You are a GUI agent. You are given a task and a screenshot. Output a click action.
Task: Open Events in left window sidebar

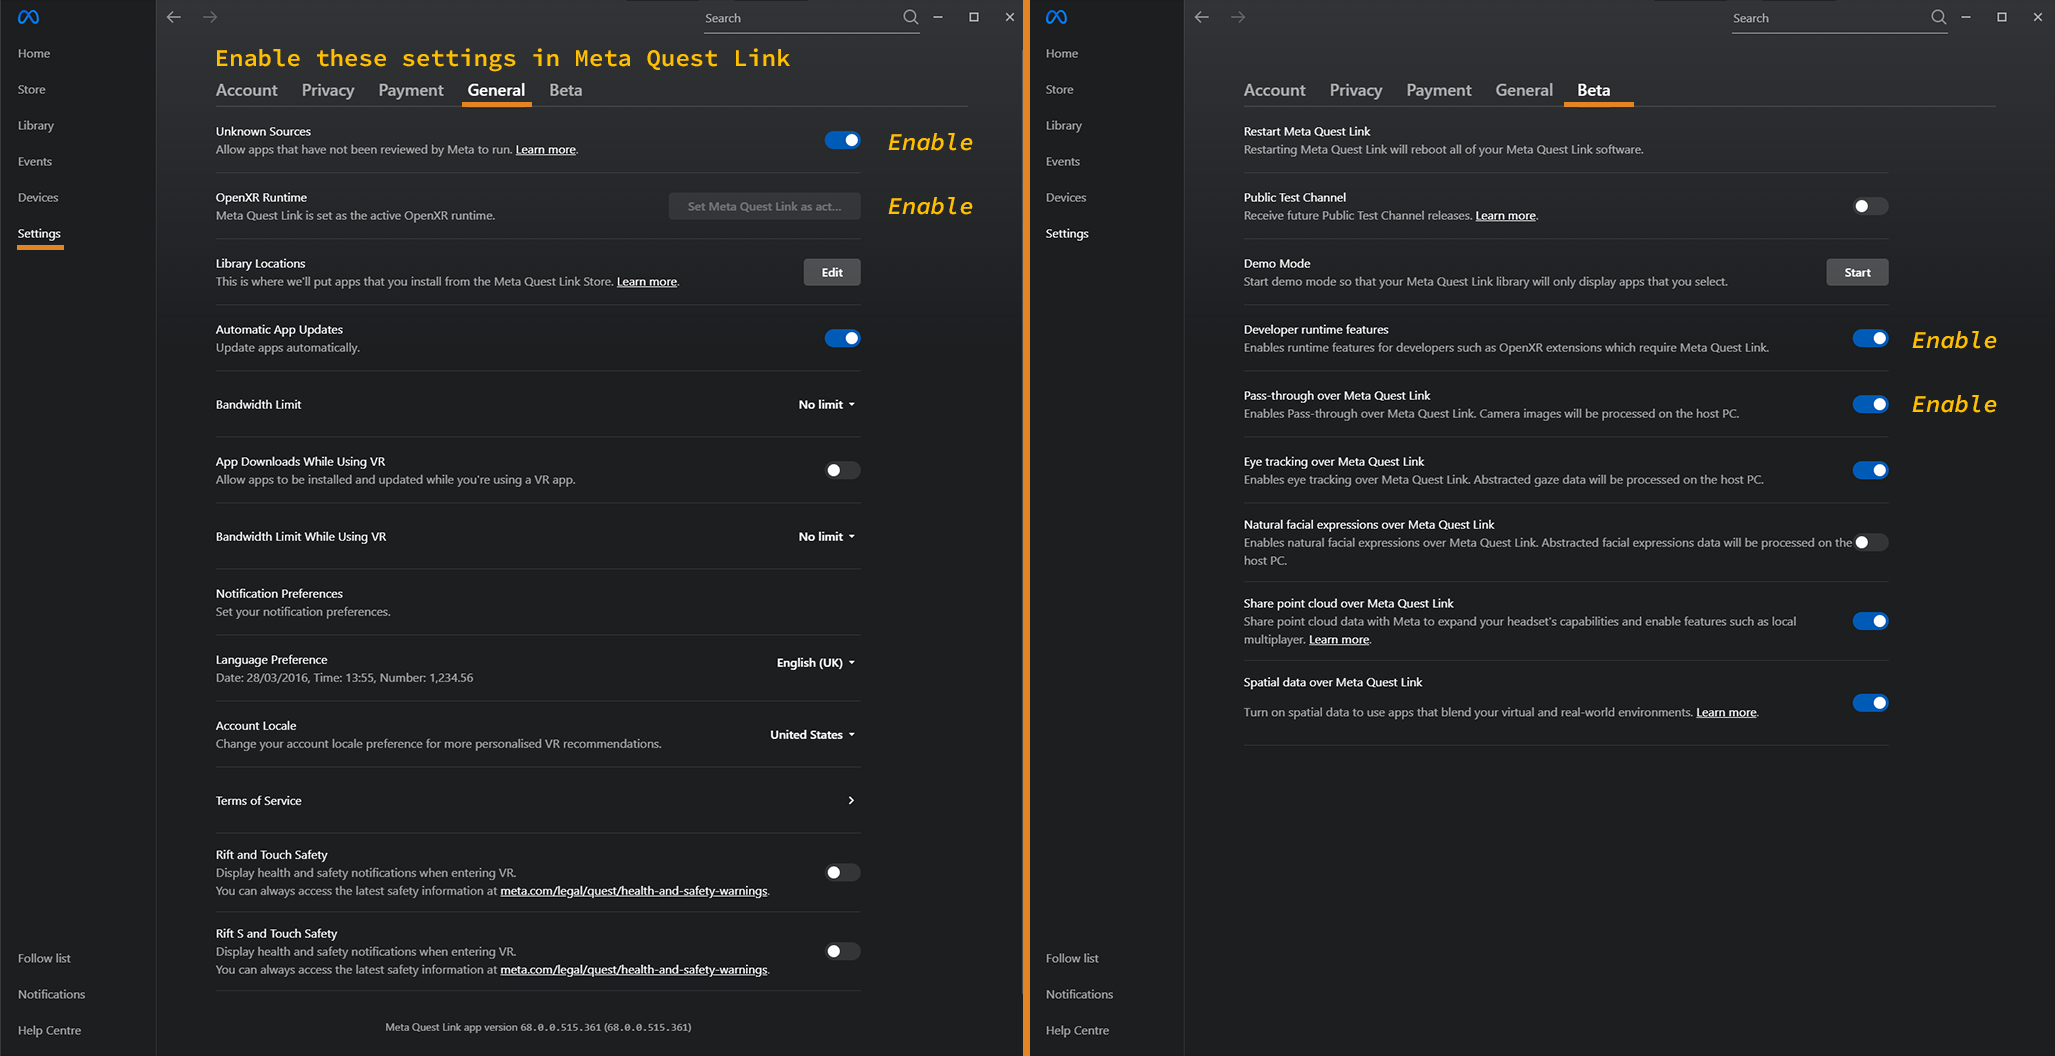coord(35,161)
